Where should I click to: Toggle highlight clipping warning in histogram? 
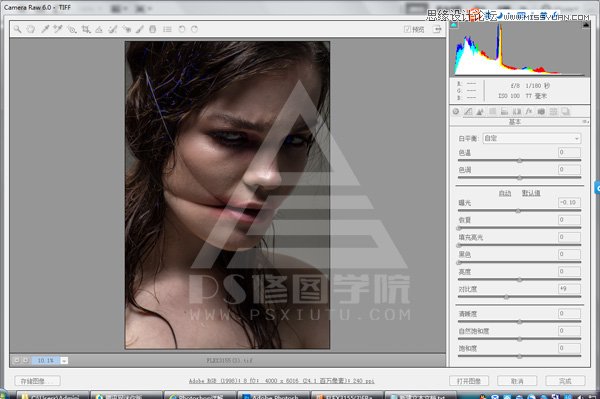pos(585,25)
